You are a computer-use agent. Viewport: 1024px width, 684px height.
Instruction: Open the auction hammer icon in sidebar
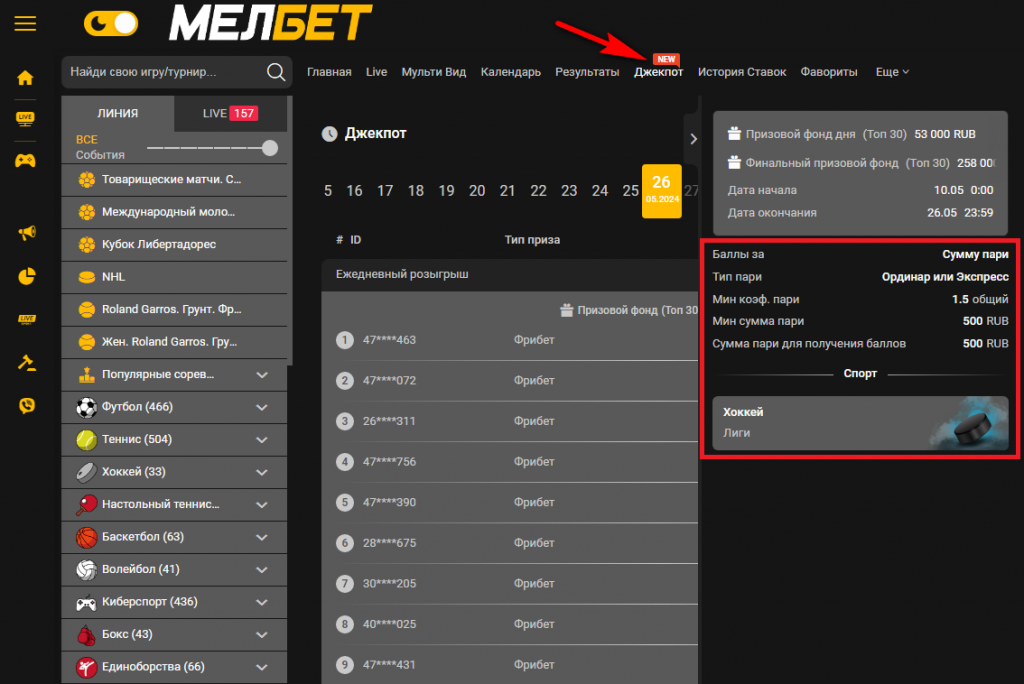pos(27,363)
